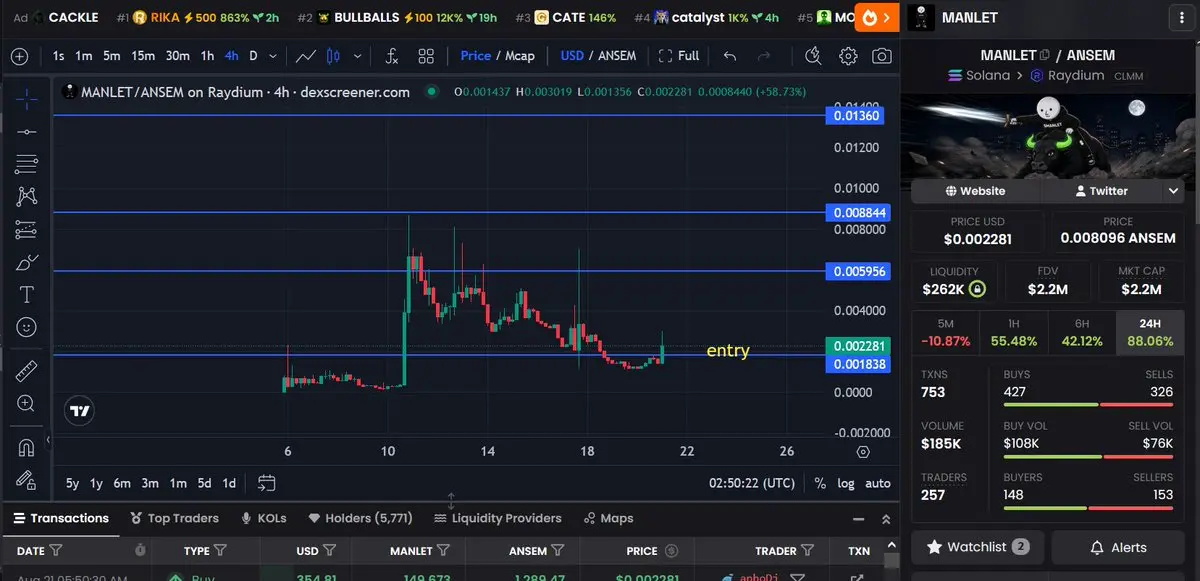Set chart interval to 1s
Image resolution: width=1200 pixels, height=581 pixels.
click(59, 56)
